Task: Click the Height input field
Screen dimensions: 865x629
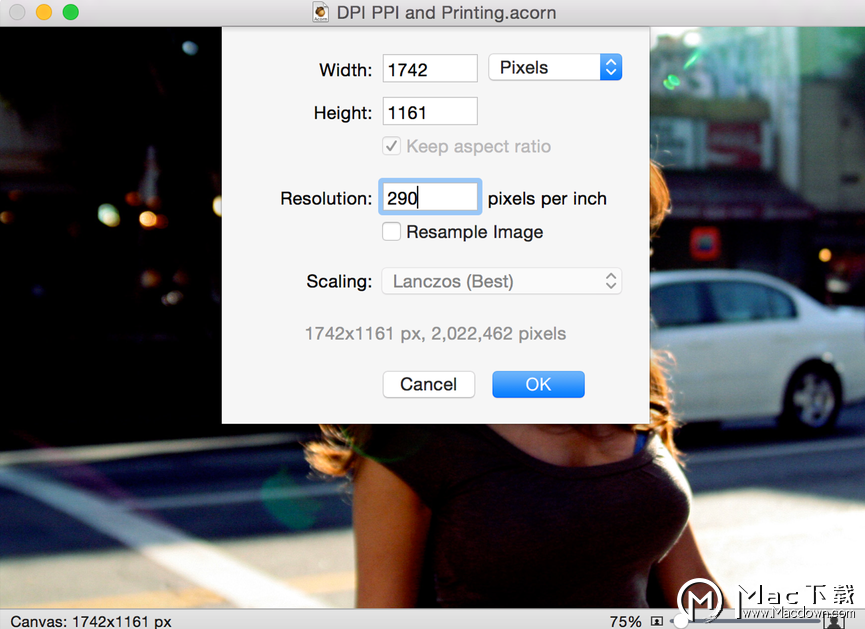Action: (430, 111)
